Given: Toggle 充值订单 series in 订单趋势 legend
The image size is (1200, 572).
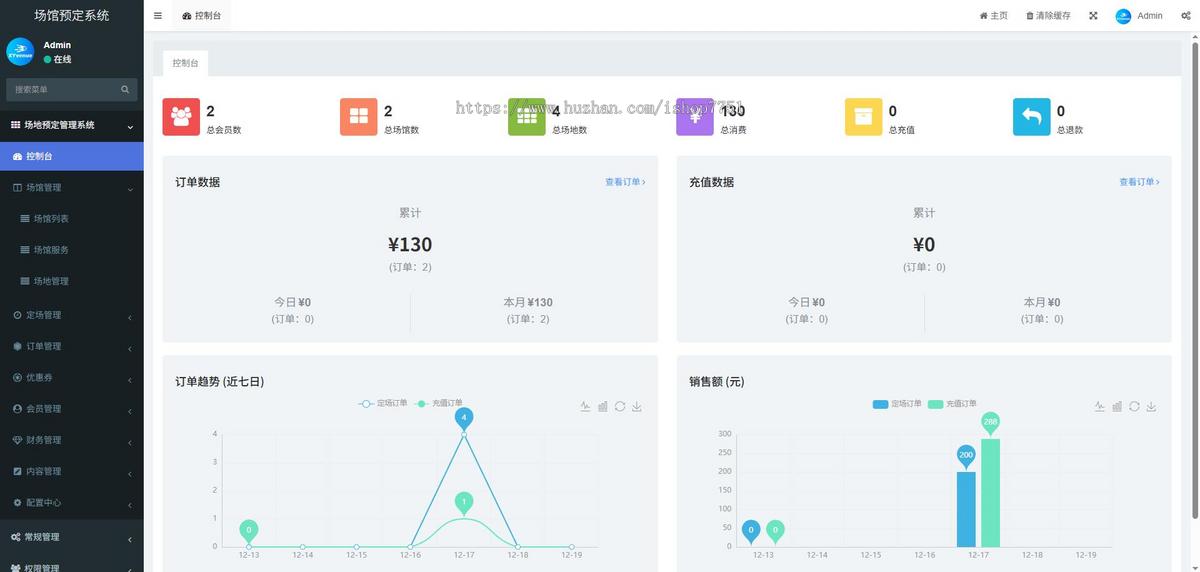Looking at the screenshot, I should coord(439,404).
